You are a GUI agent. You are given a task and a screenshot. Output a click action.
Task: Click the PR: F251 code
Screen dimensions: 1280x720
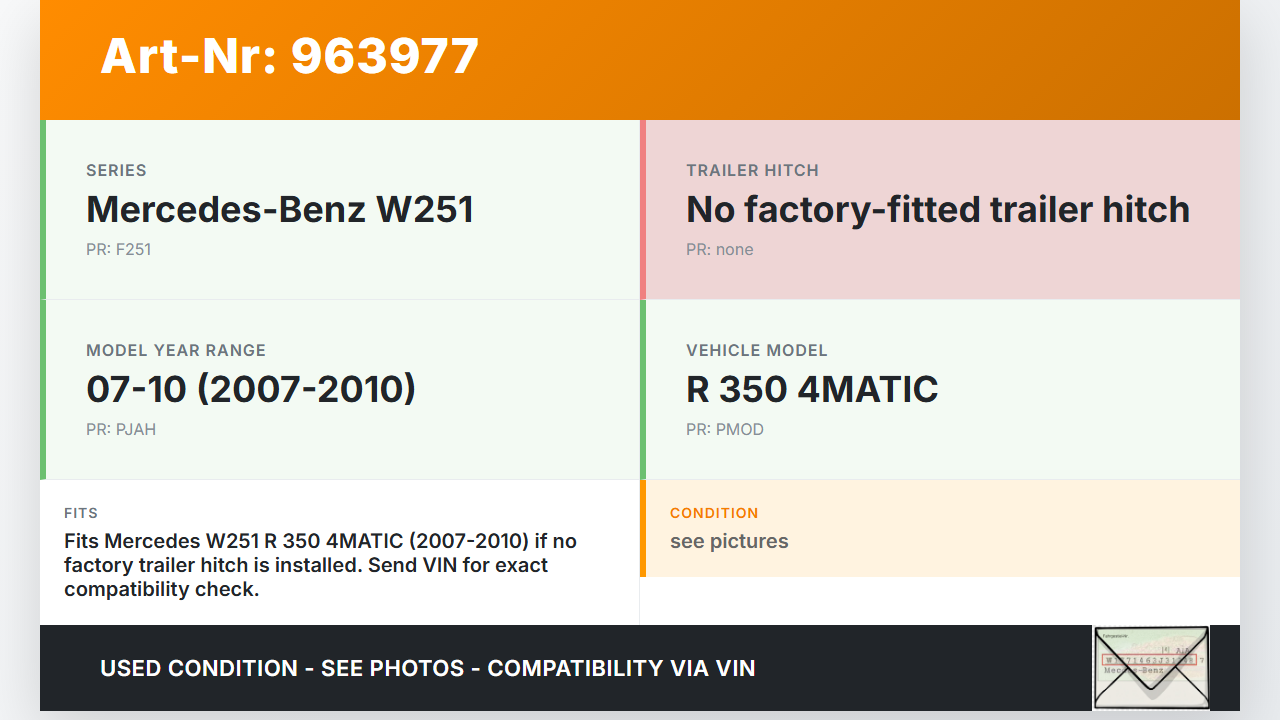click(x=118, y=249)
